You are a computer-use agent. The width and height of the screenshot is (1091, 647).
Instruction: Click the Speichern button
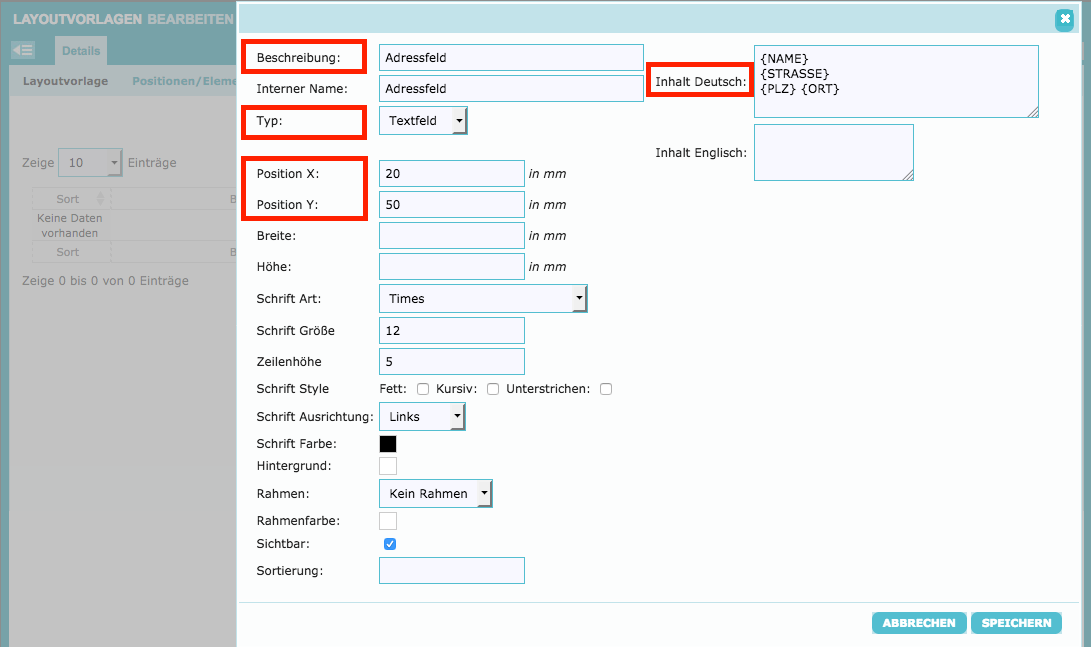pos(1016,623)
